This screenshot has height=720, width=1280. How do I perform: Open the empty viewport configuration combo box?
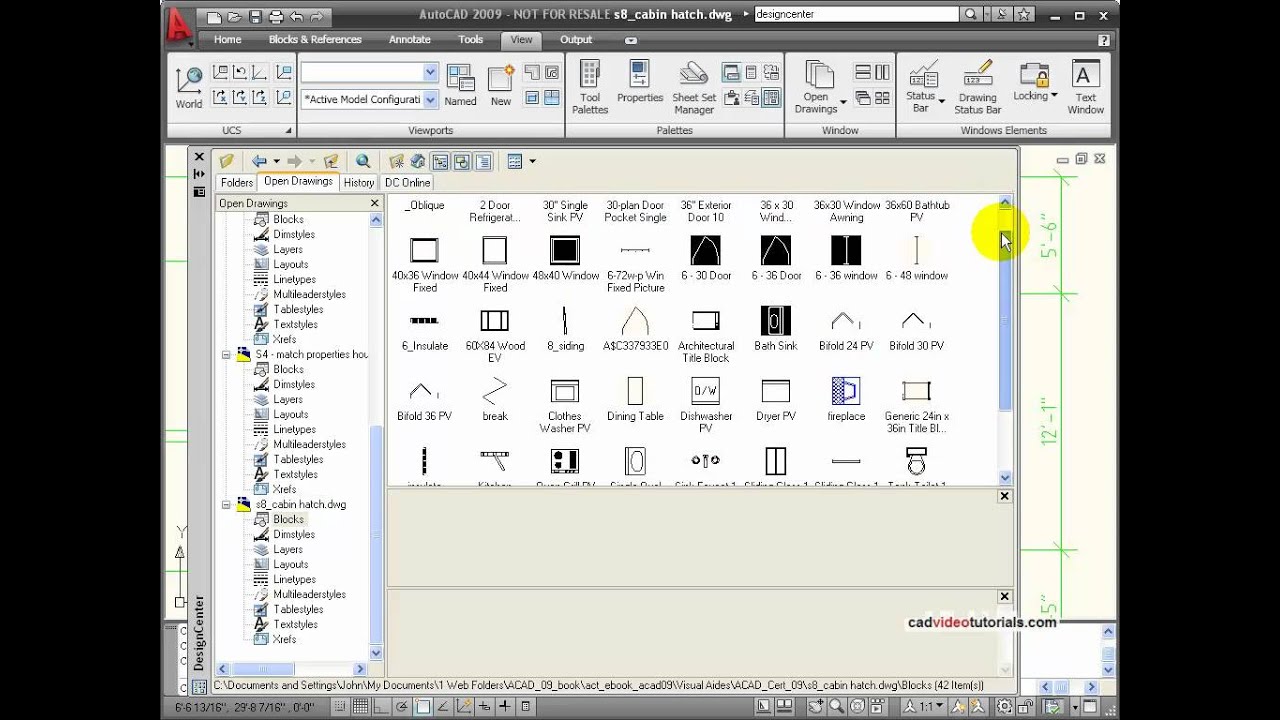(x=369, y=72)
